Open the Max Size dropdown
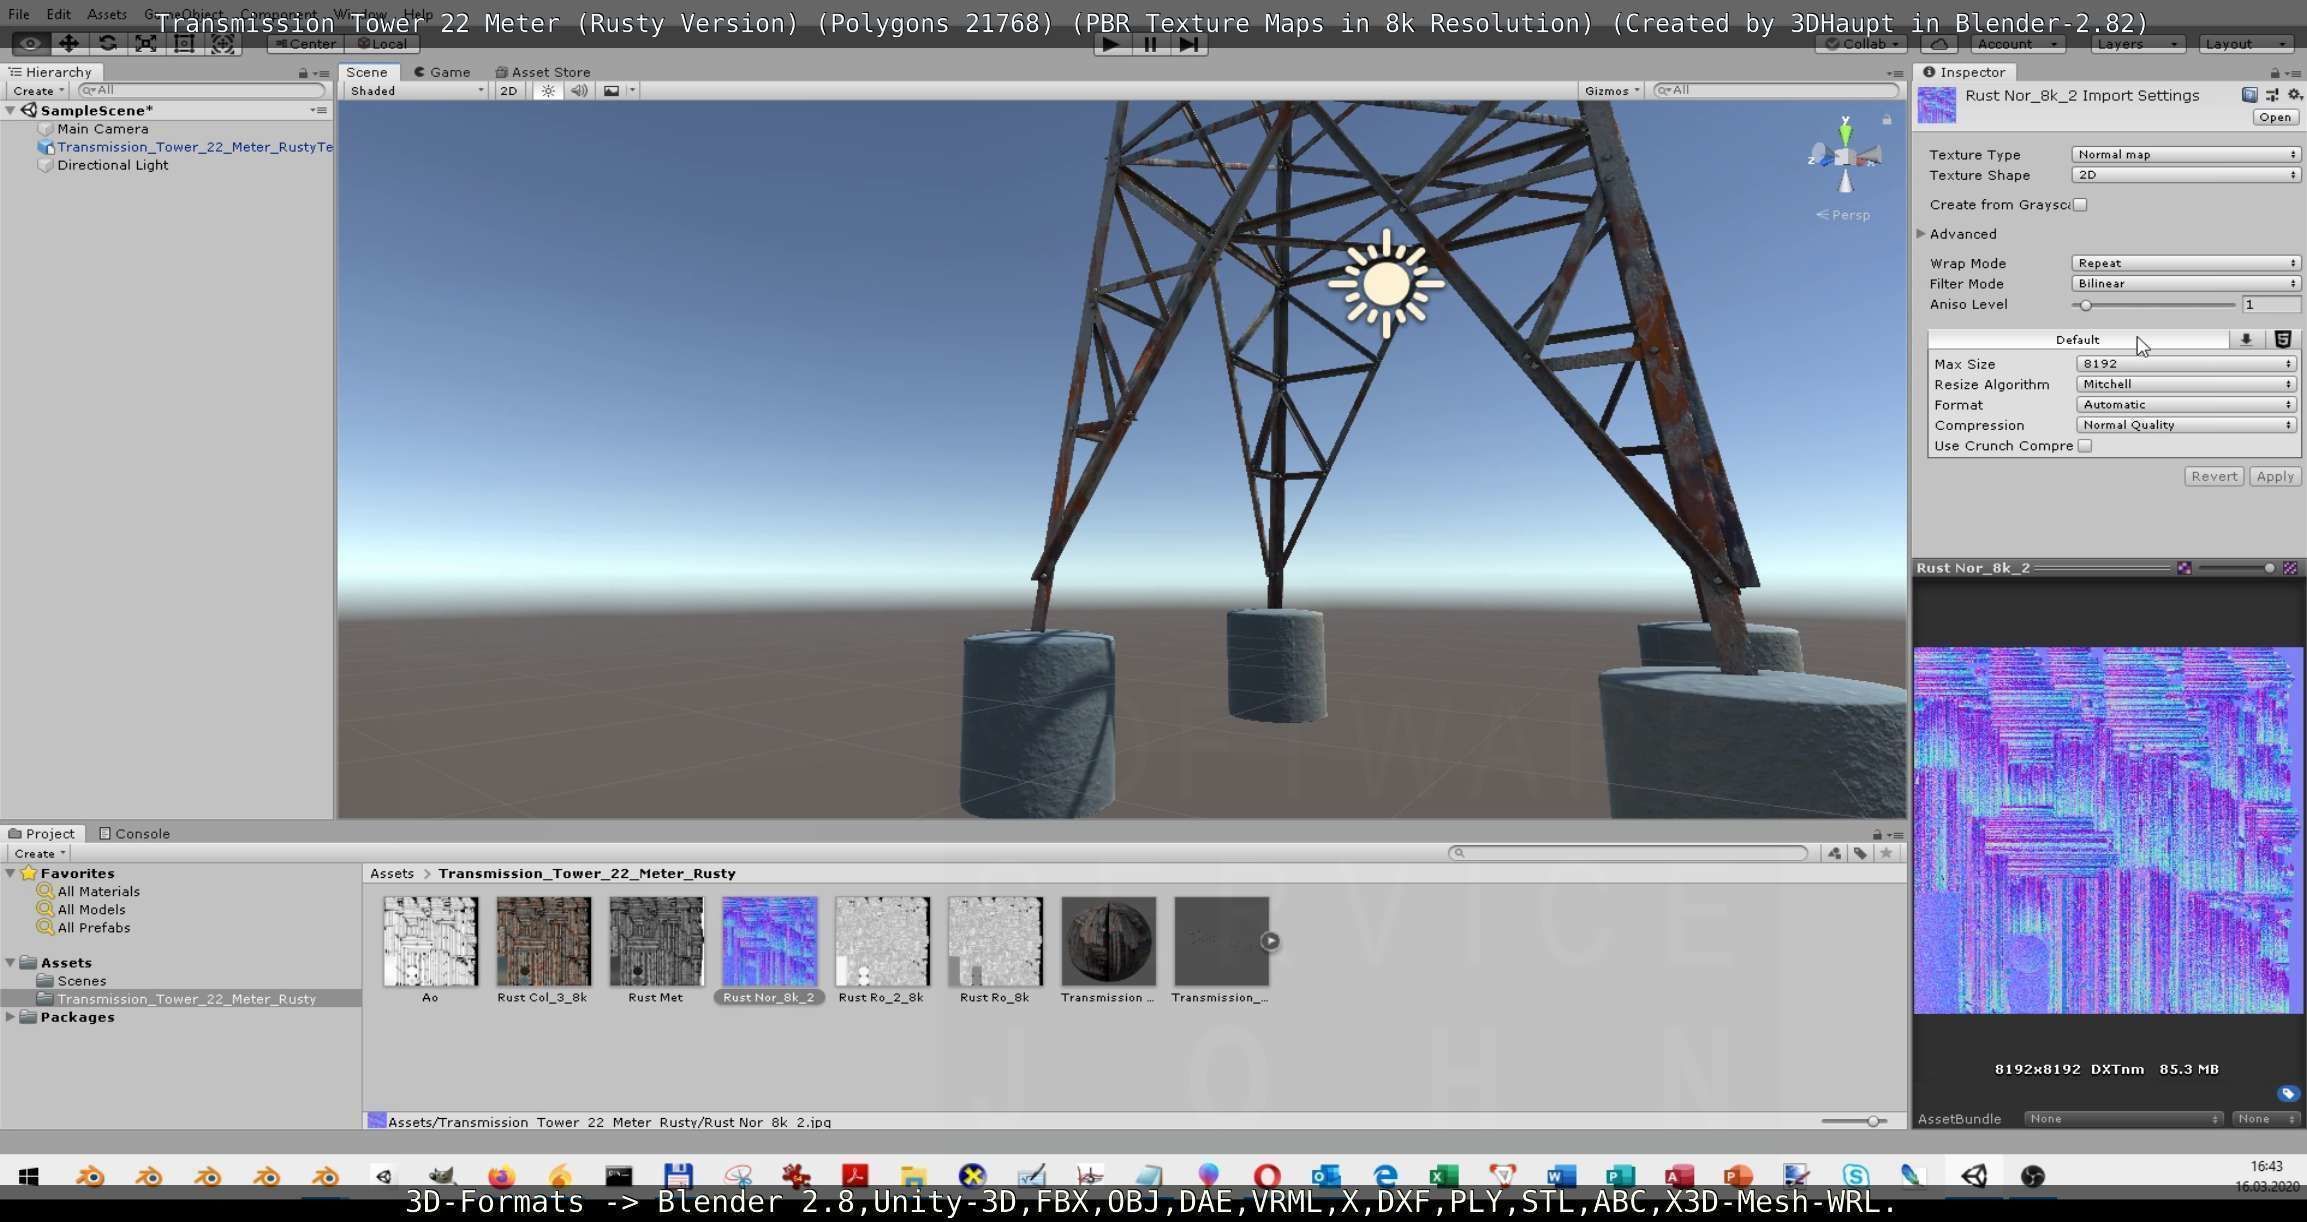 [x=2186, y=364]
